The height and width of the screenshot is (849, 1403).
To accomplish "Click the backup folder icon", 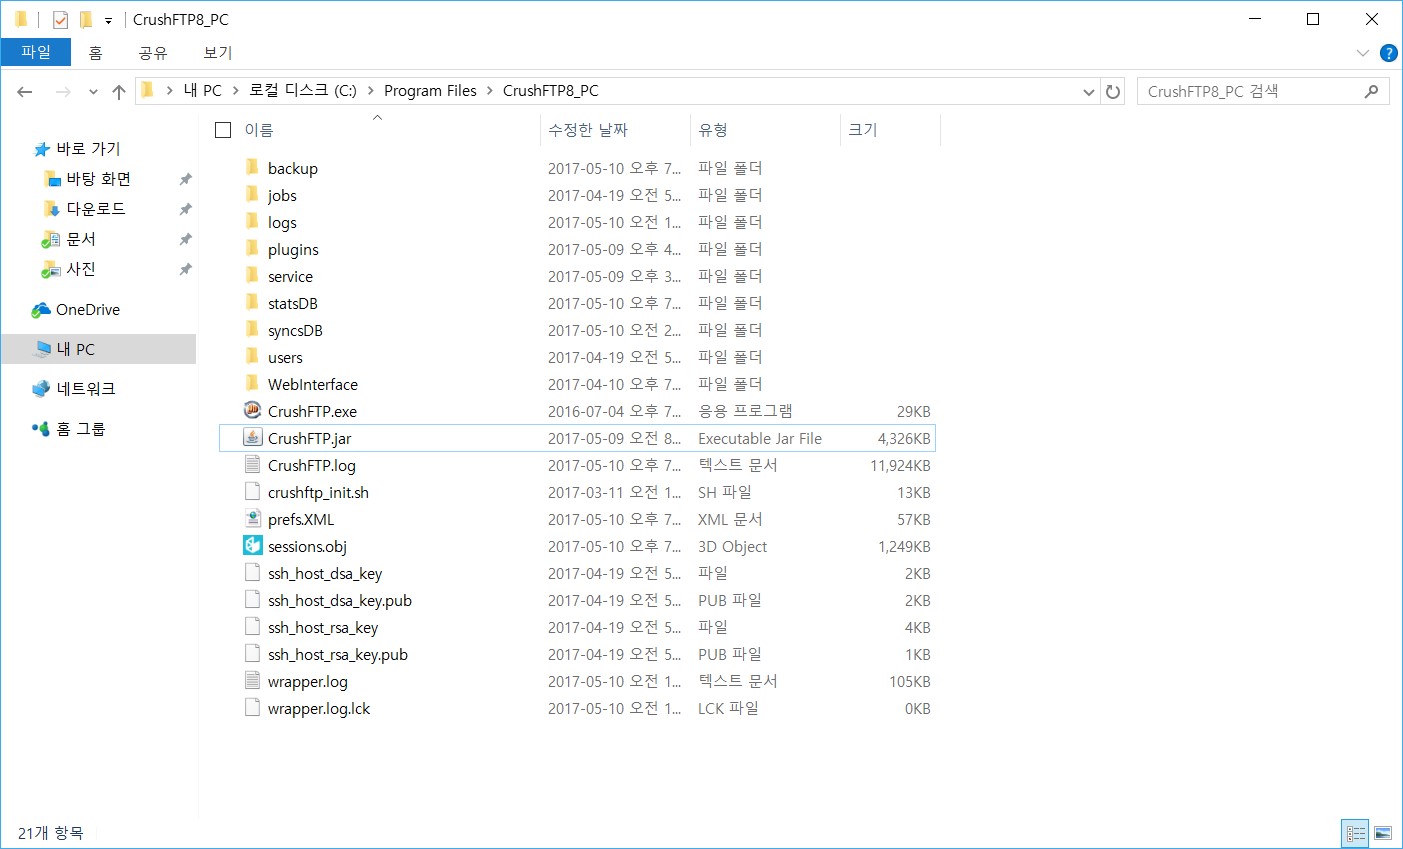I will coord(253,167).
